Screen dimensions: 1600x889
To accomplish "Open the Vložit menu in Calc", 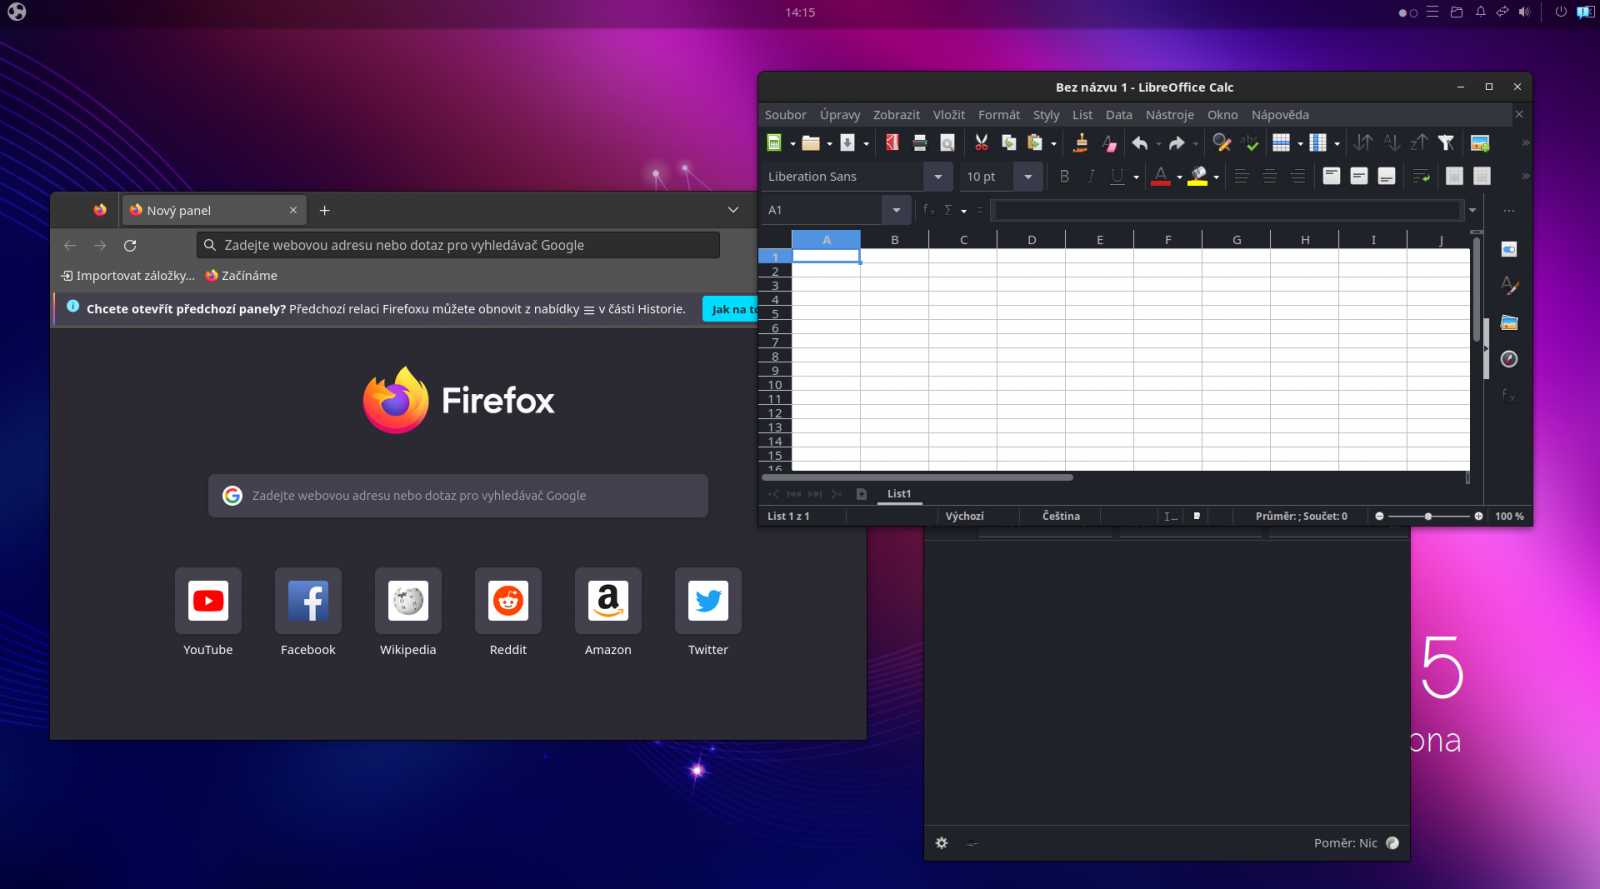I will pyautogui.click(x=949, y=115).
